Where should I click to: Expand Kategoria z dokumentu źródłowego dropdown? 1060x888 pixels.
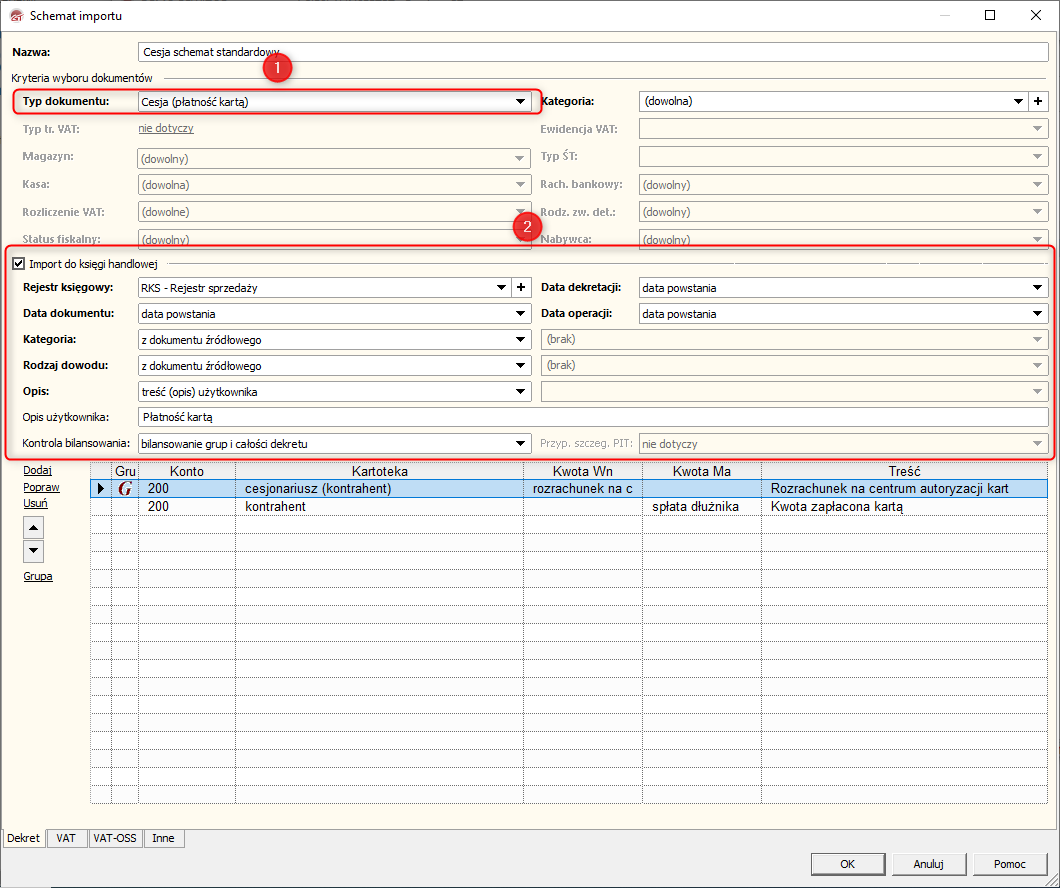coord(520,339)
